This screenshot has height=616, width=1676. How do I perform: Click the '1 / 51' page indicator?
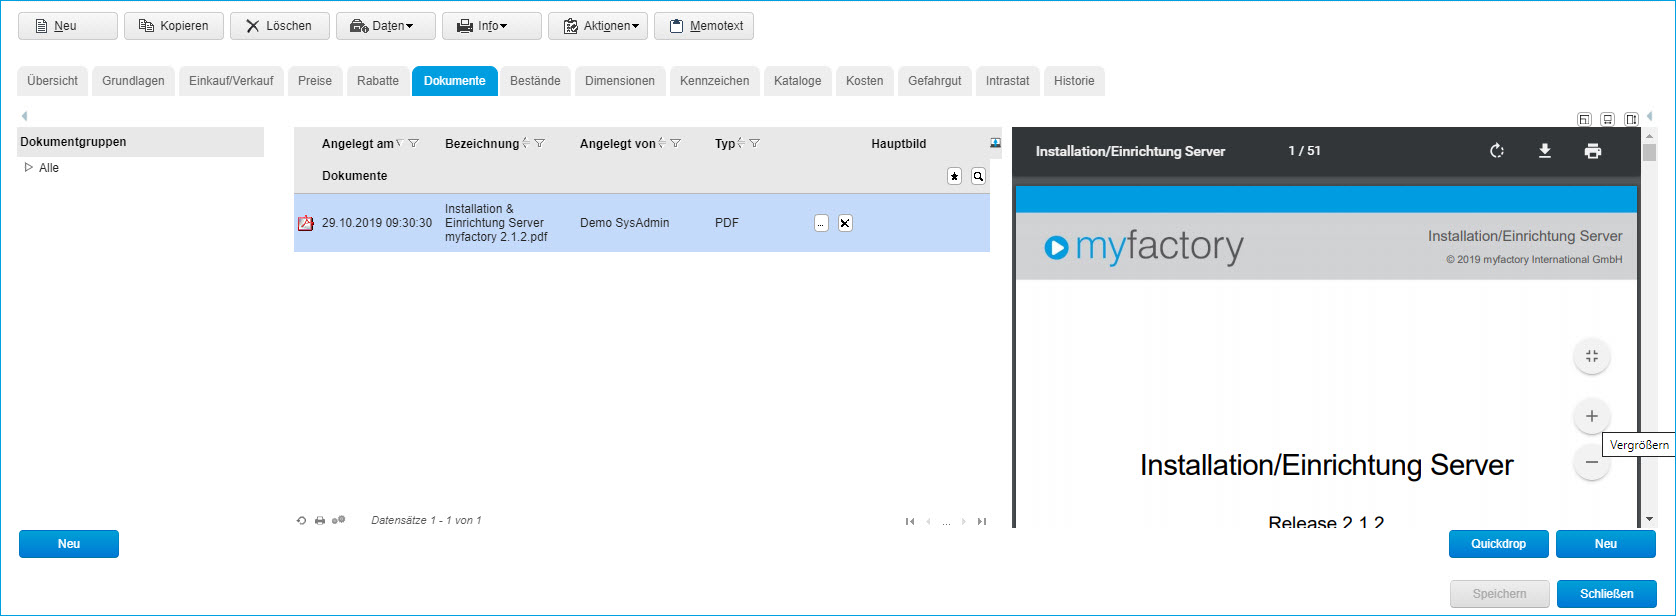1304,151
